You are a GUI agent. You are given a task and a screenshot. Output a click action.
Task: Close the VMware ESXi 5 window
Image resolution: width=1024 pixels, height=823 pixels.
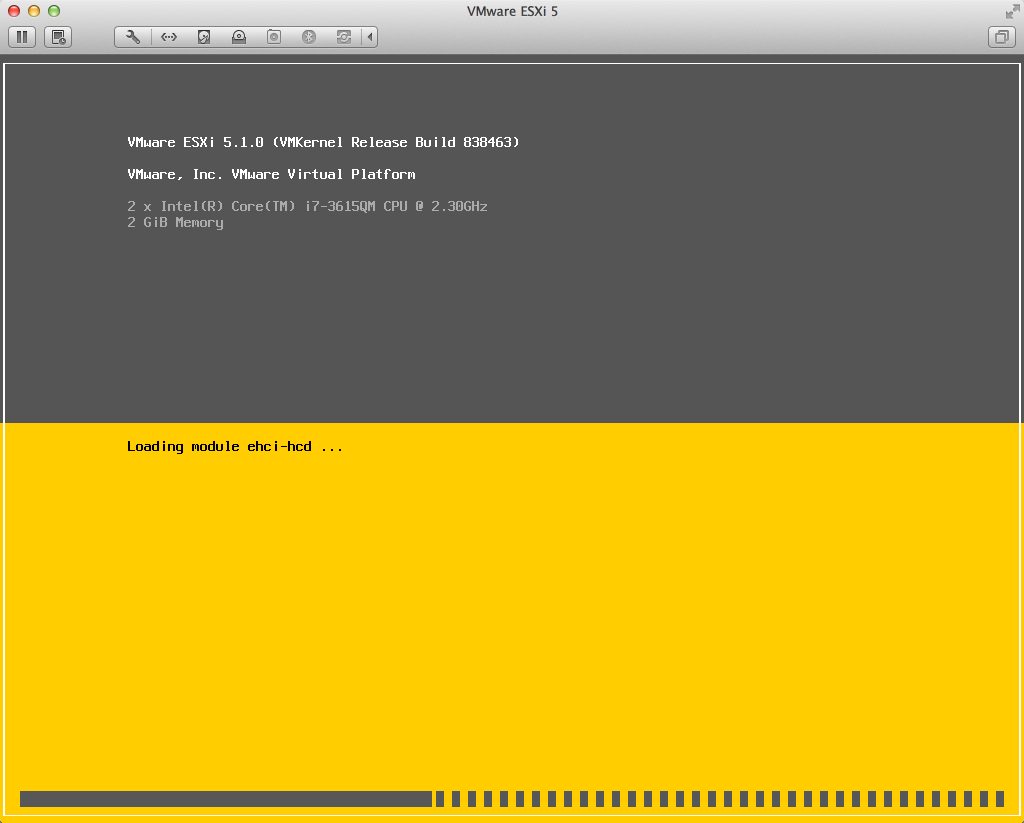tap(14, 11)
